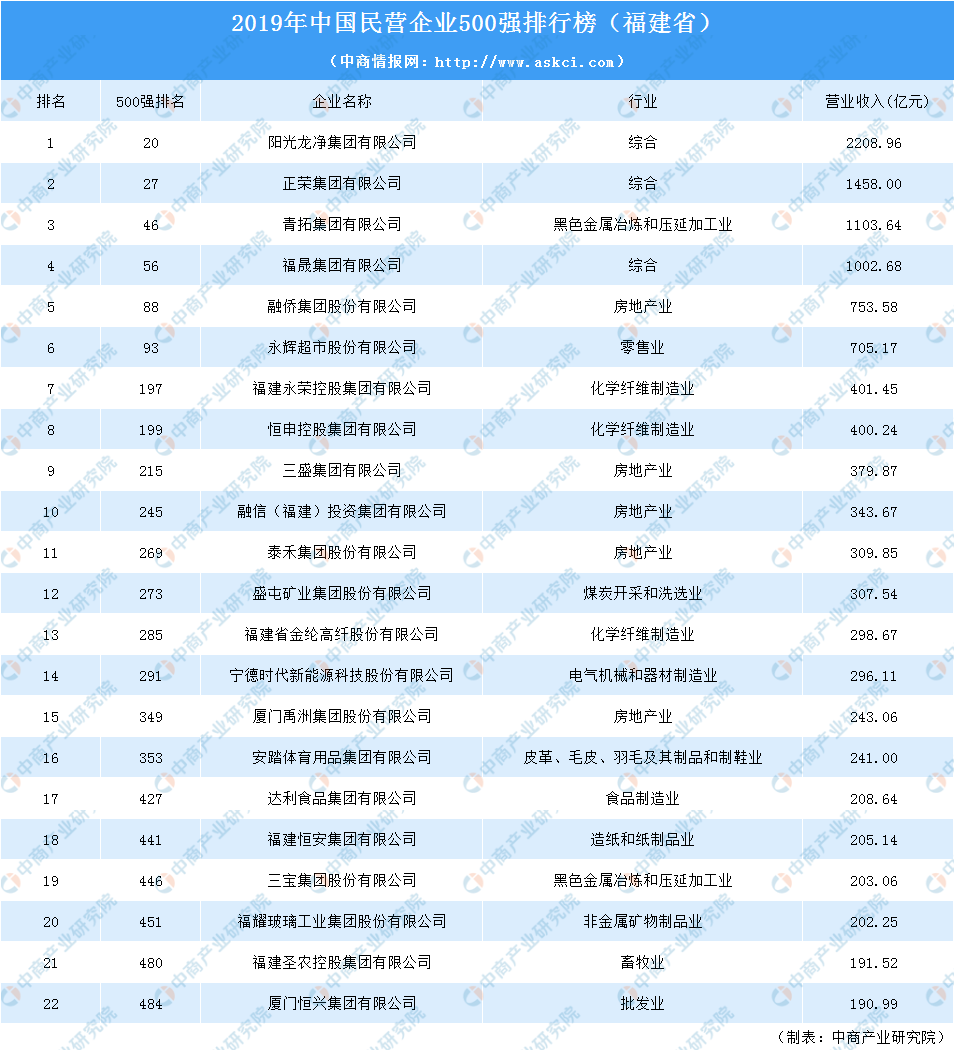This screenshot has height=1050, width=954.
Task: Click the footer credit 制表：中商产业研究院
Action: pyautogui.click(x=862, y=1037)
